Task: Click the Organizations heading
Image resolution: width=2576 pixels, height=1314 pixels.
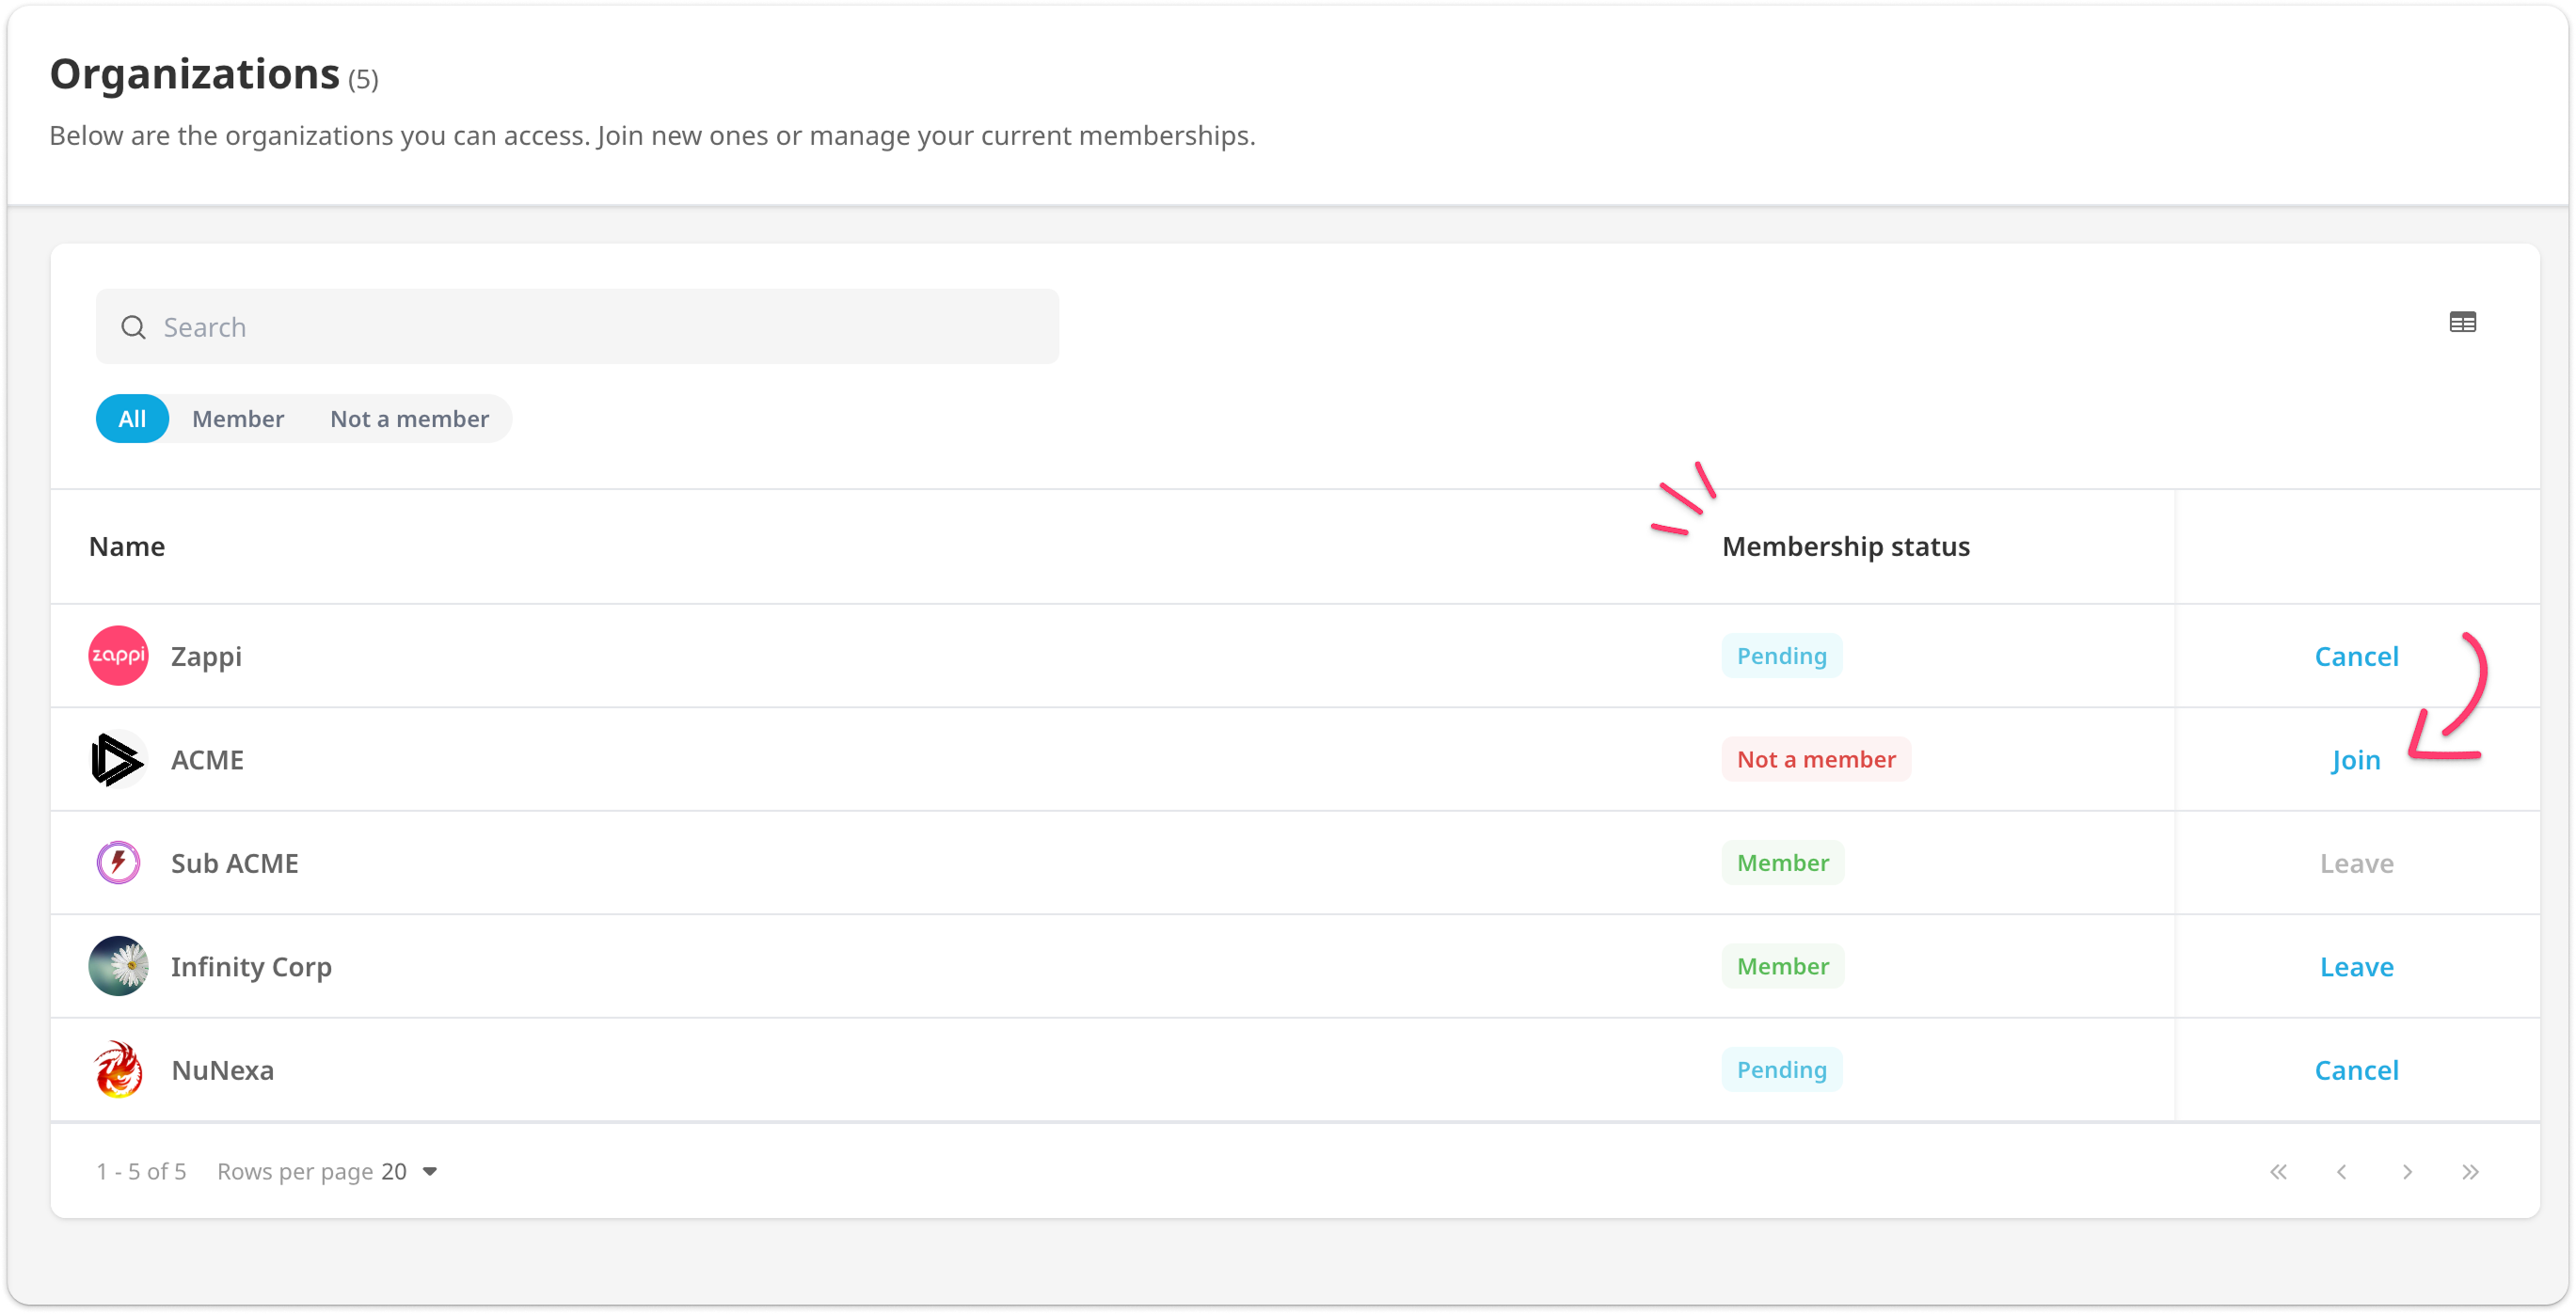Action: 195,75
